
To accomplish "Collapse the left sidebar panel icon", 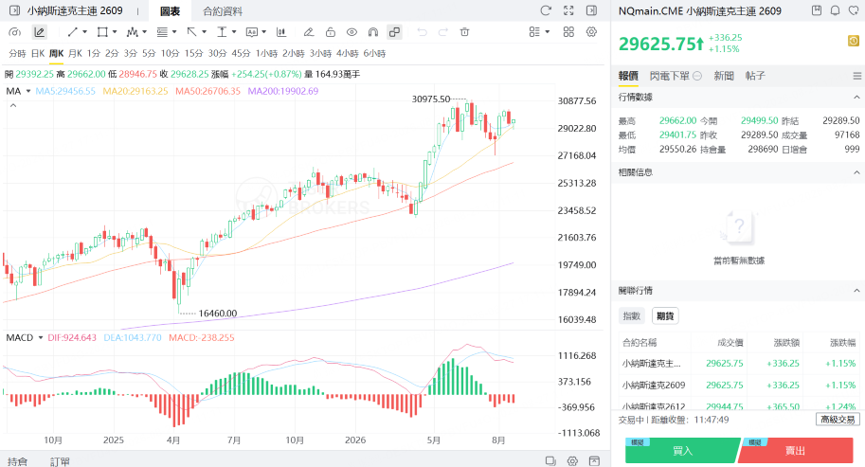I will (14, 10).
